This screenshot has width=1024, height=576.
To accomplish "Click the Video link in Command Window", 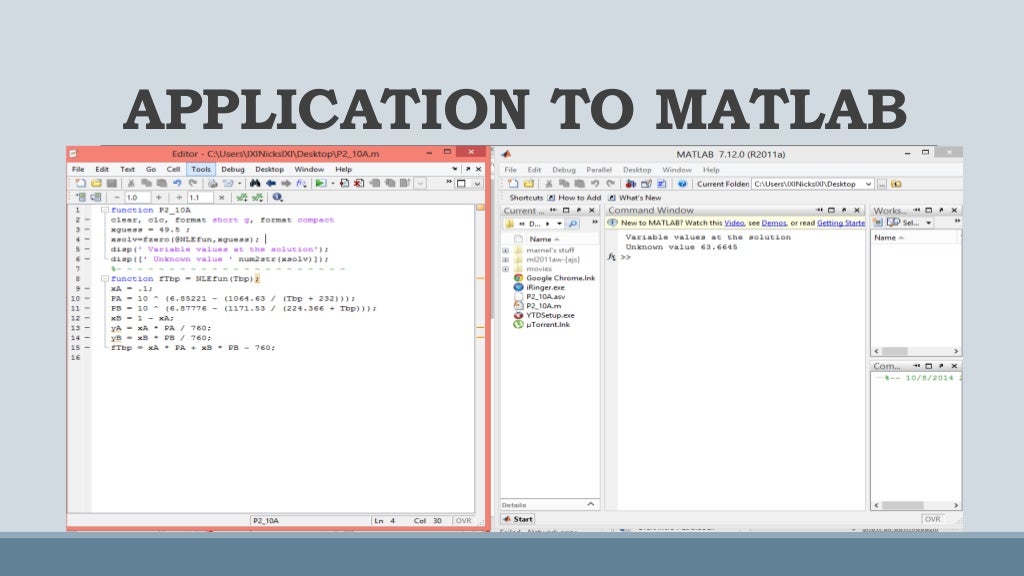I will click(734, 223).
